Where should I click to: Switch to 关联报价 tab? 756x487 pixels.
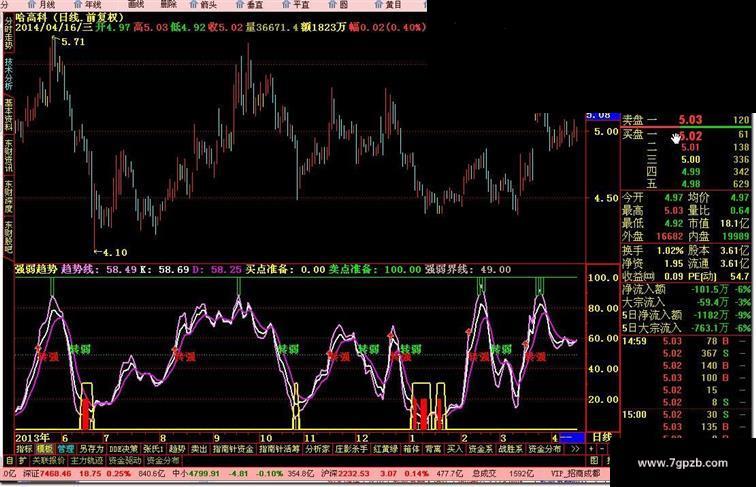(48, 460)
